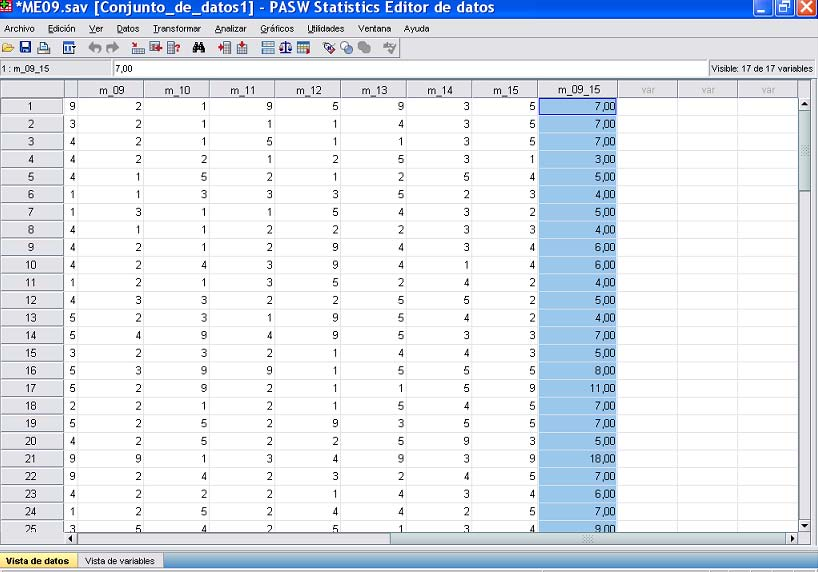
Task: Click the Print icon in the toolbar
Action: coord(43,47)
